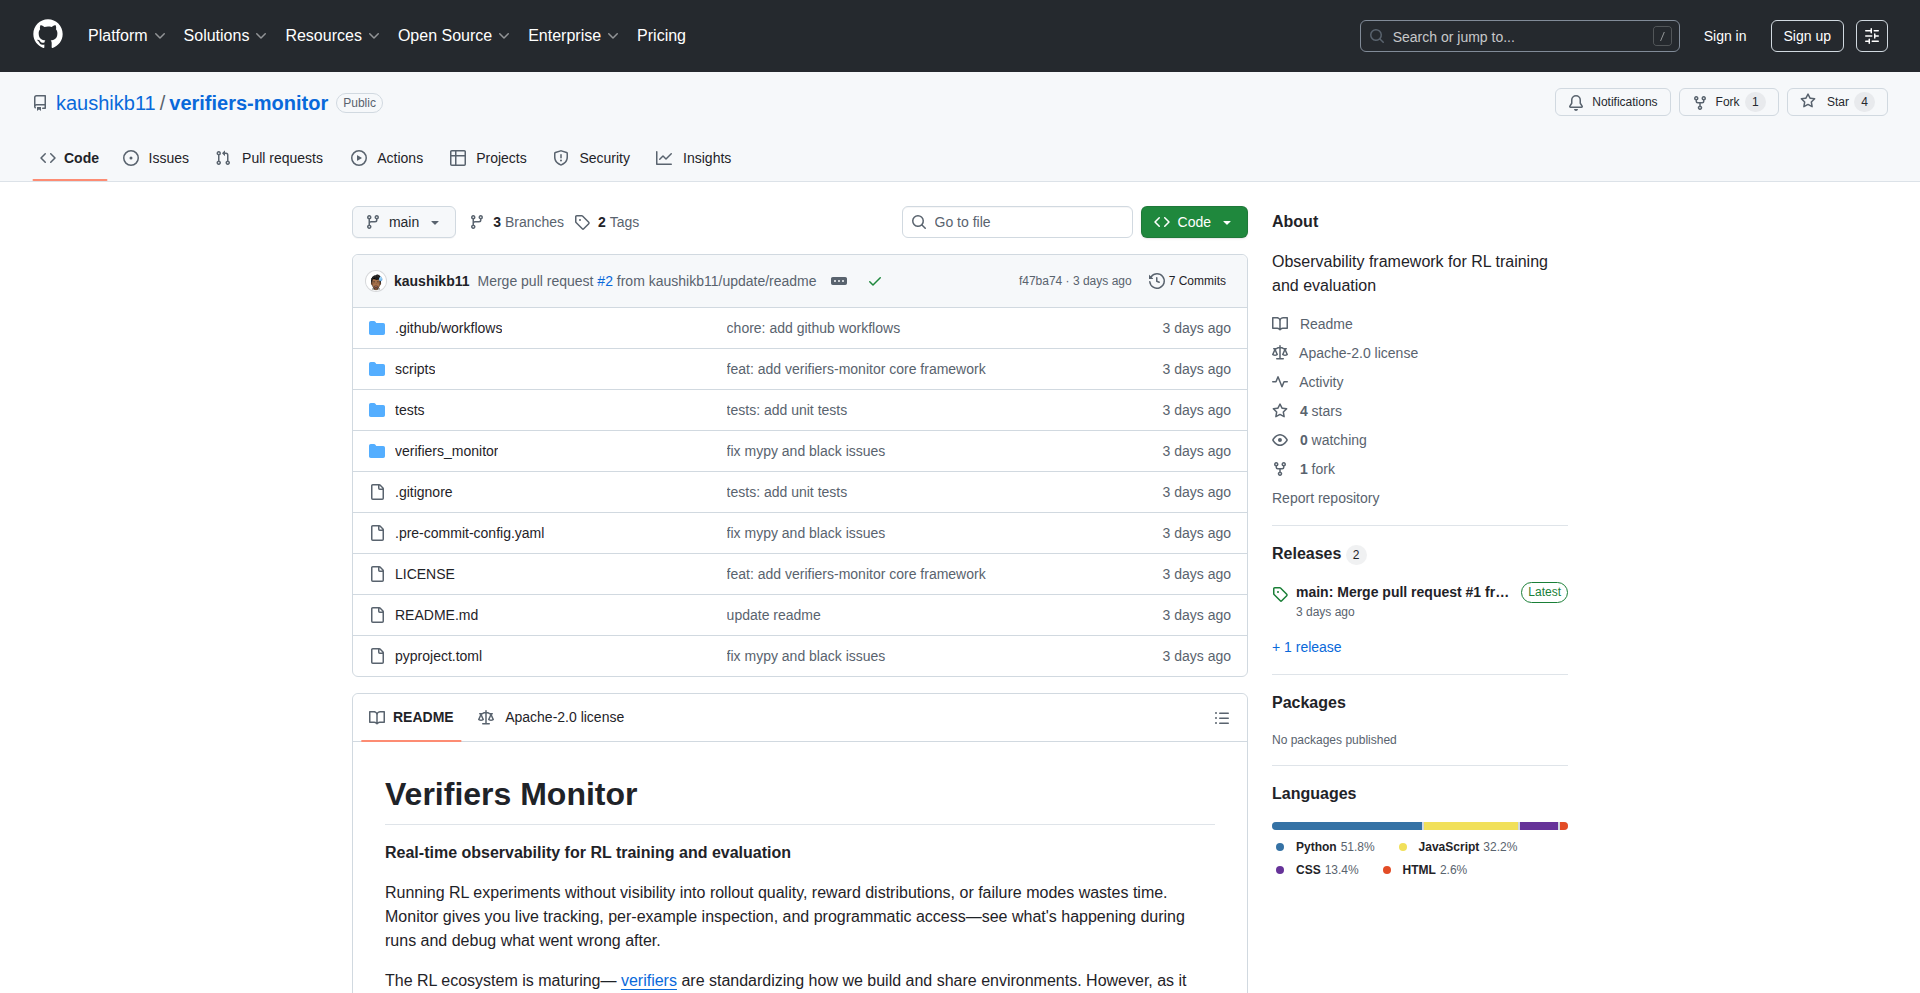Expand the green Code dropdown button

[x=1193, y=222]
